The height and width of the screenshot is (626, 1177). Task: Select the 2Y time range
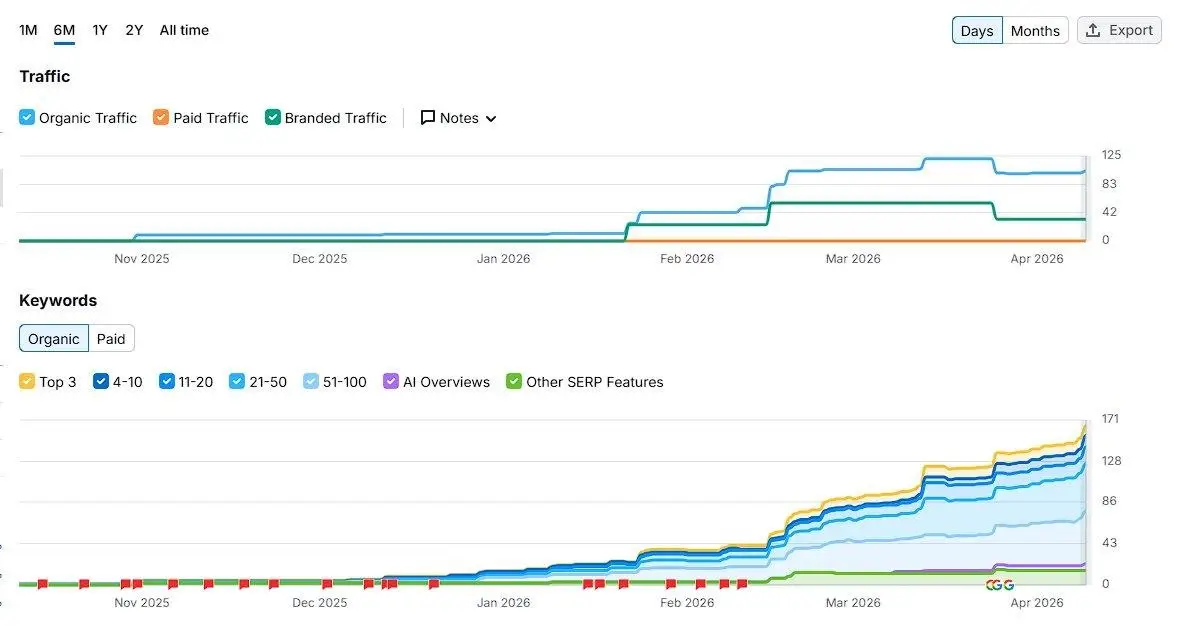(x=134, y=30)
